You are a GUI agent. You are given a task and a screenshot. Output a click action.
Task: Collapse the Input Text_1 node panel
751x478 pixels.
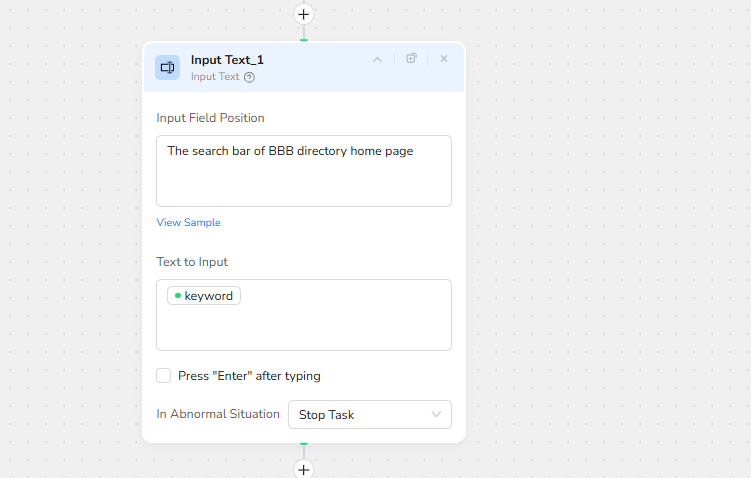(377, 59)
